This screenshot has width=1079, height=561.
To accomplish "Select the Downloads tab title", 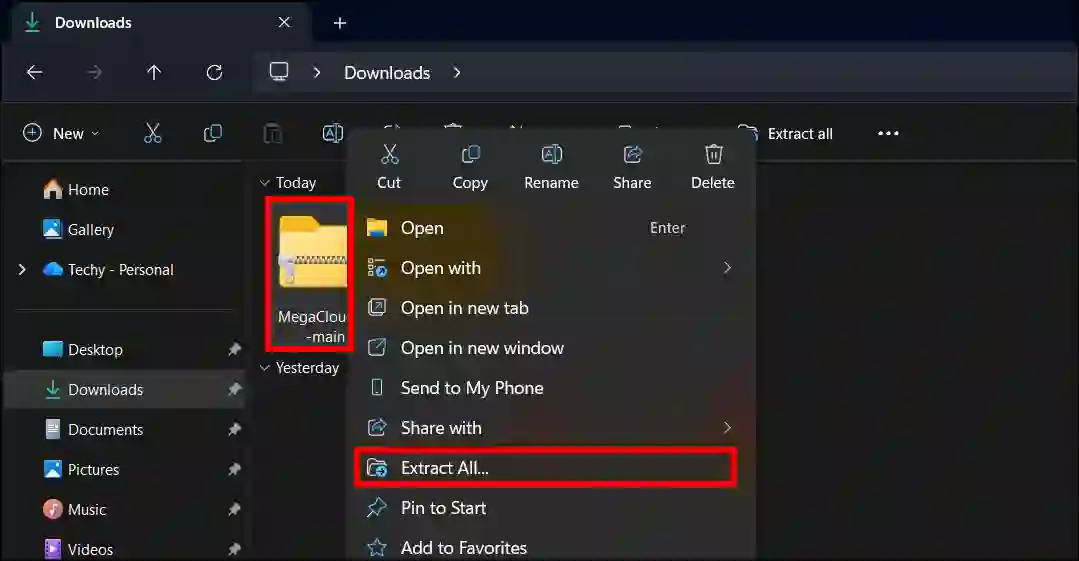I will 93,23.
